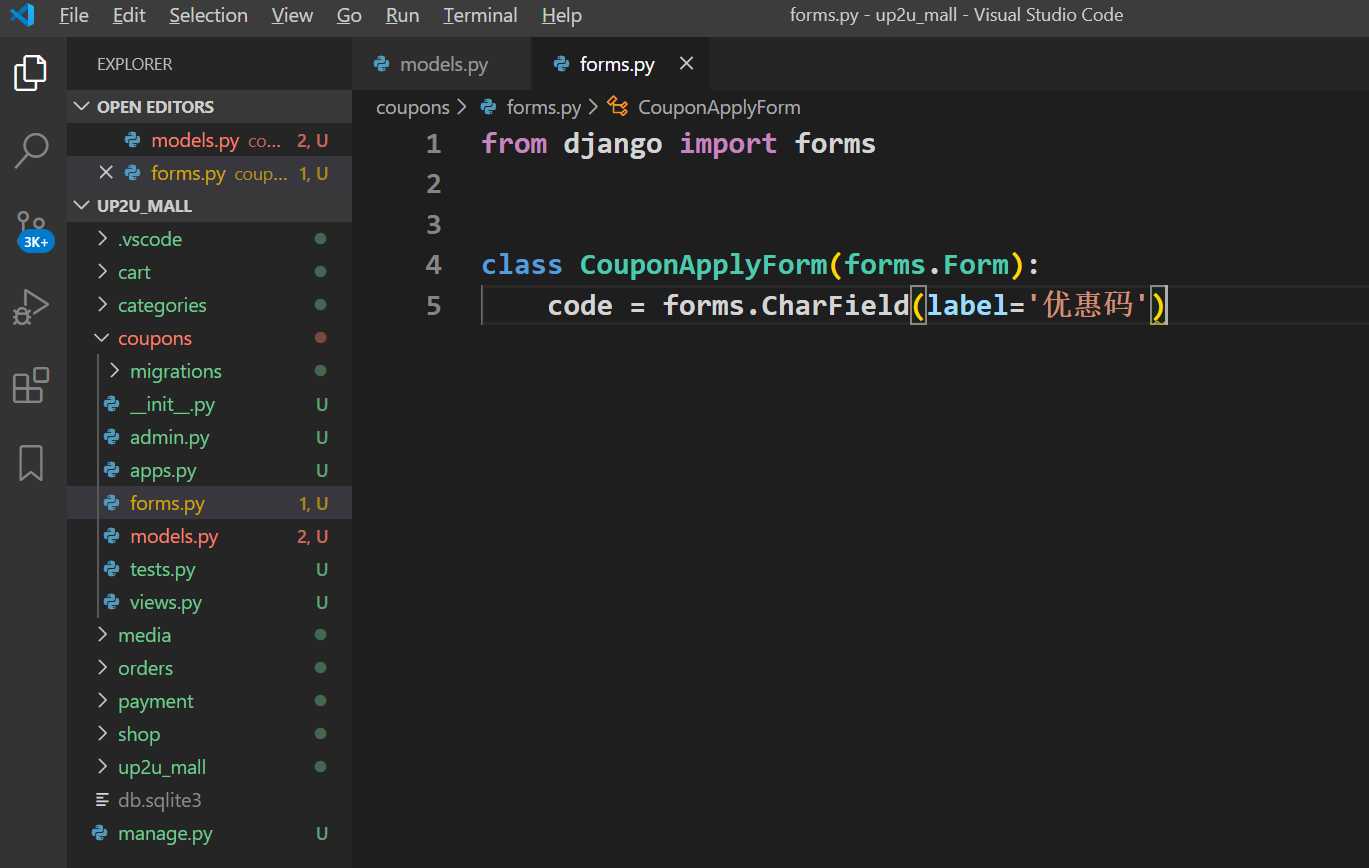Click the EXPLORER panel title

pos(135,64)
